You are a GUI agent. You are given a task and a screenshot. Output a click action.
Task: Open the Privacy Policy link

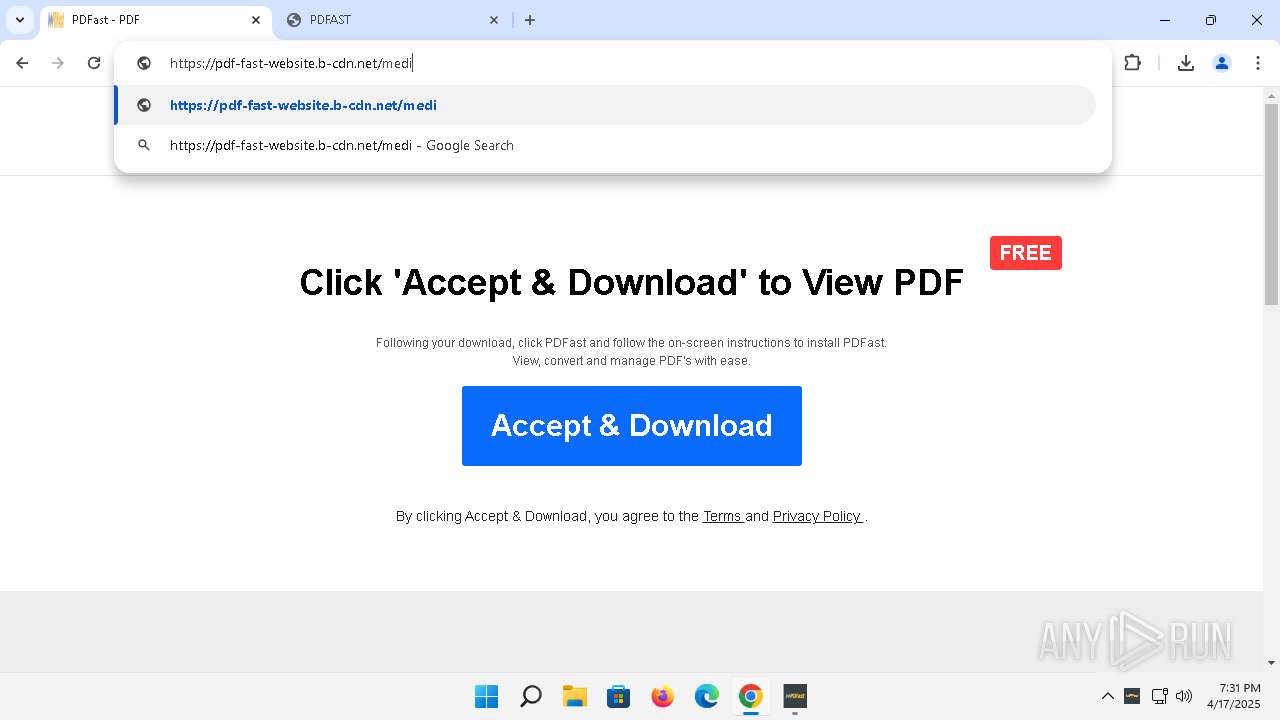pyautogui.click(x=817, y=516)
